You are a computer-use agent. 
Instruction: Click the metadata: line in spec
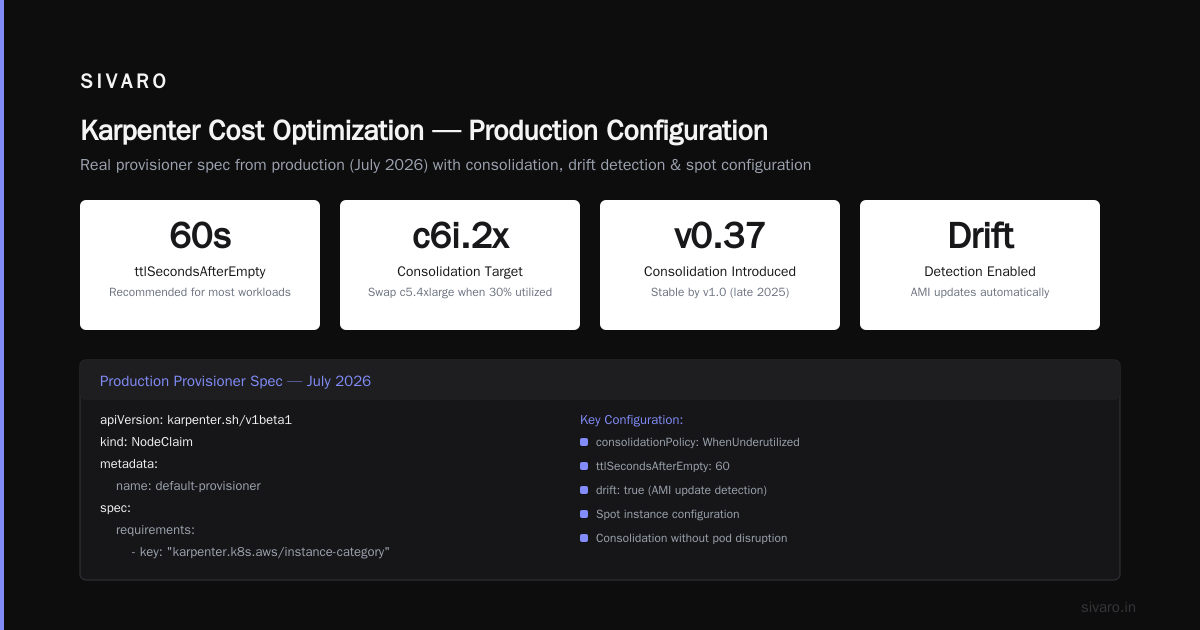point(129,463)
